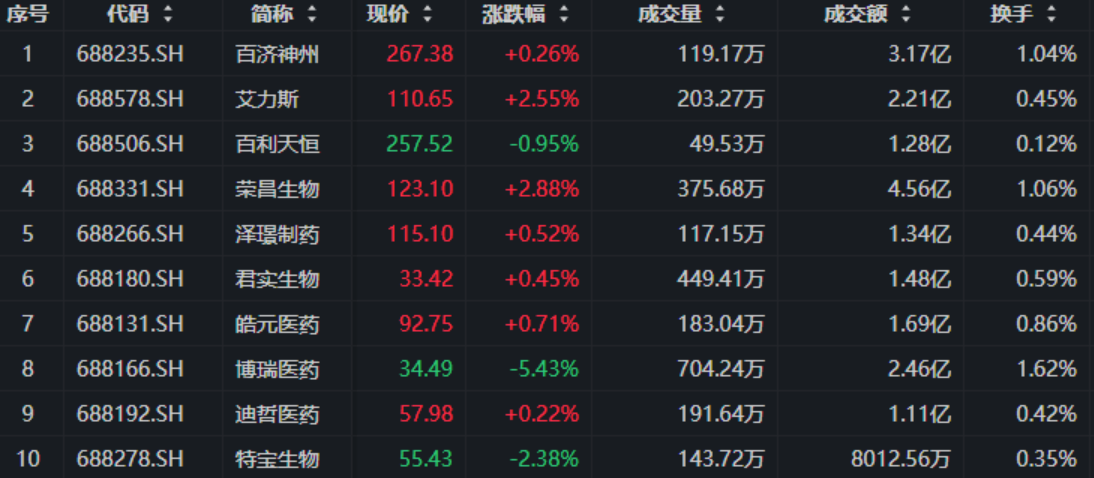Click price 55.43

coord(426,458)
